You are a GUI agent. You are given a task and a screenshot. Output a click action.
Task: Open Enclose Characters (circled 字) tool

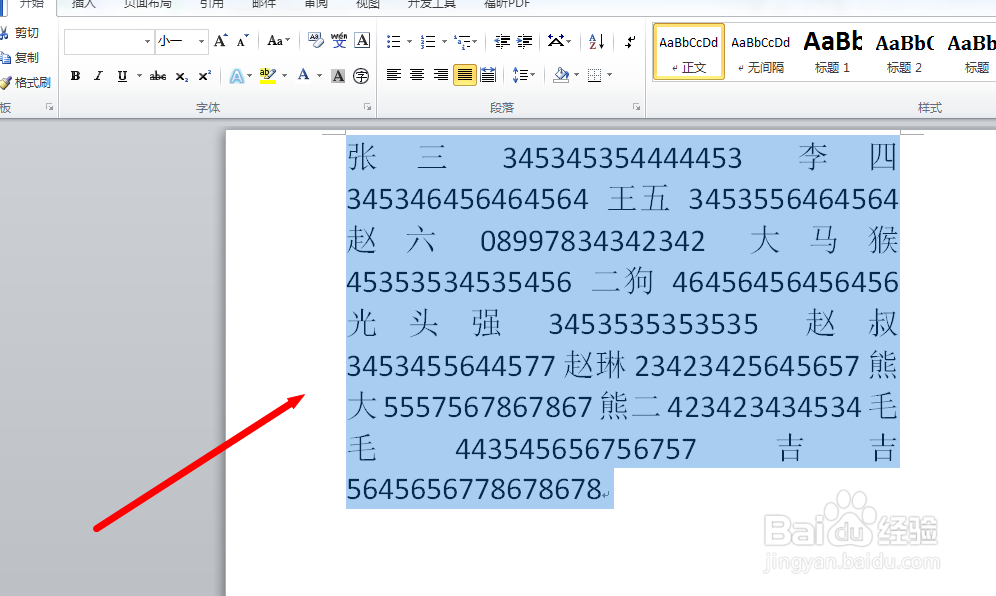[361, 76]
